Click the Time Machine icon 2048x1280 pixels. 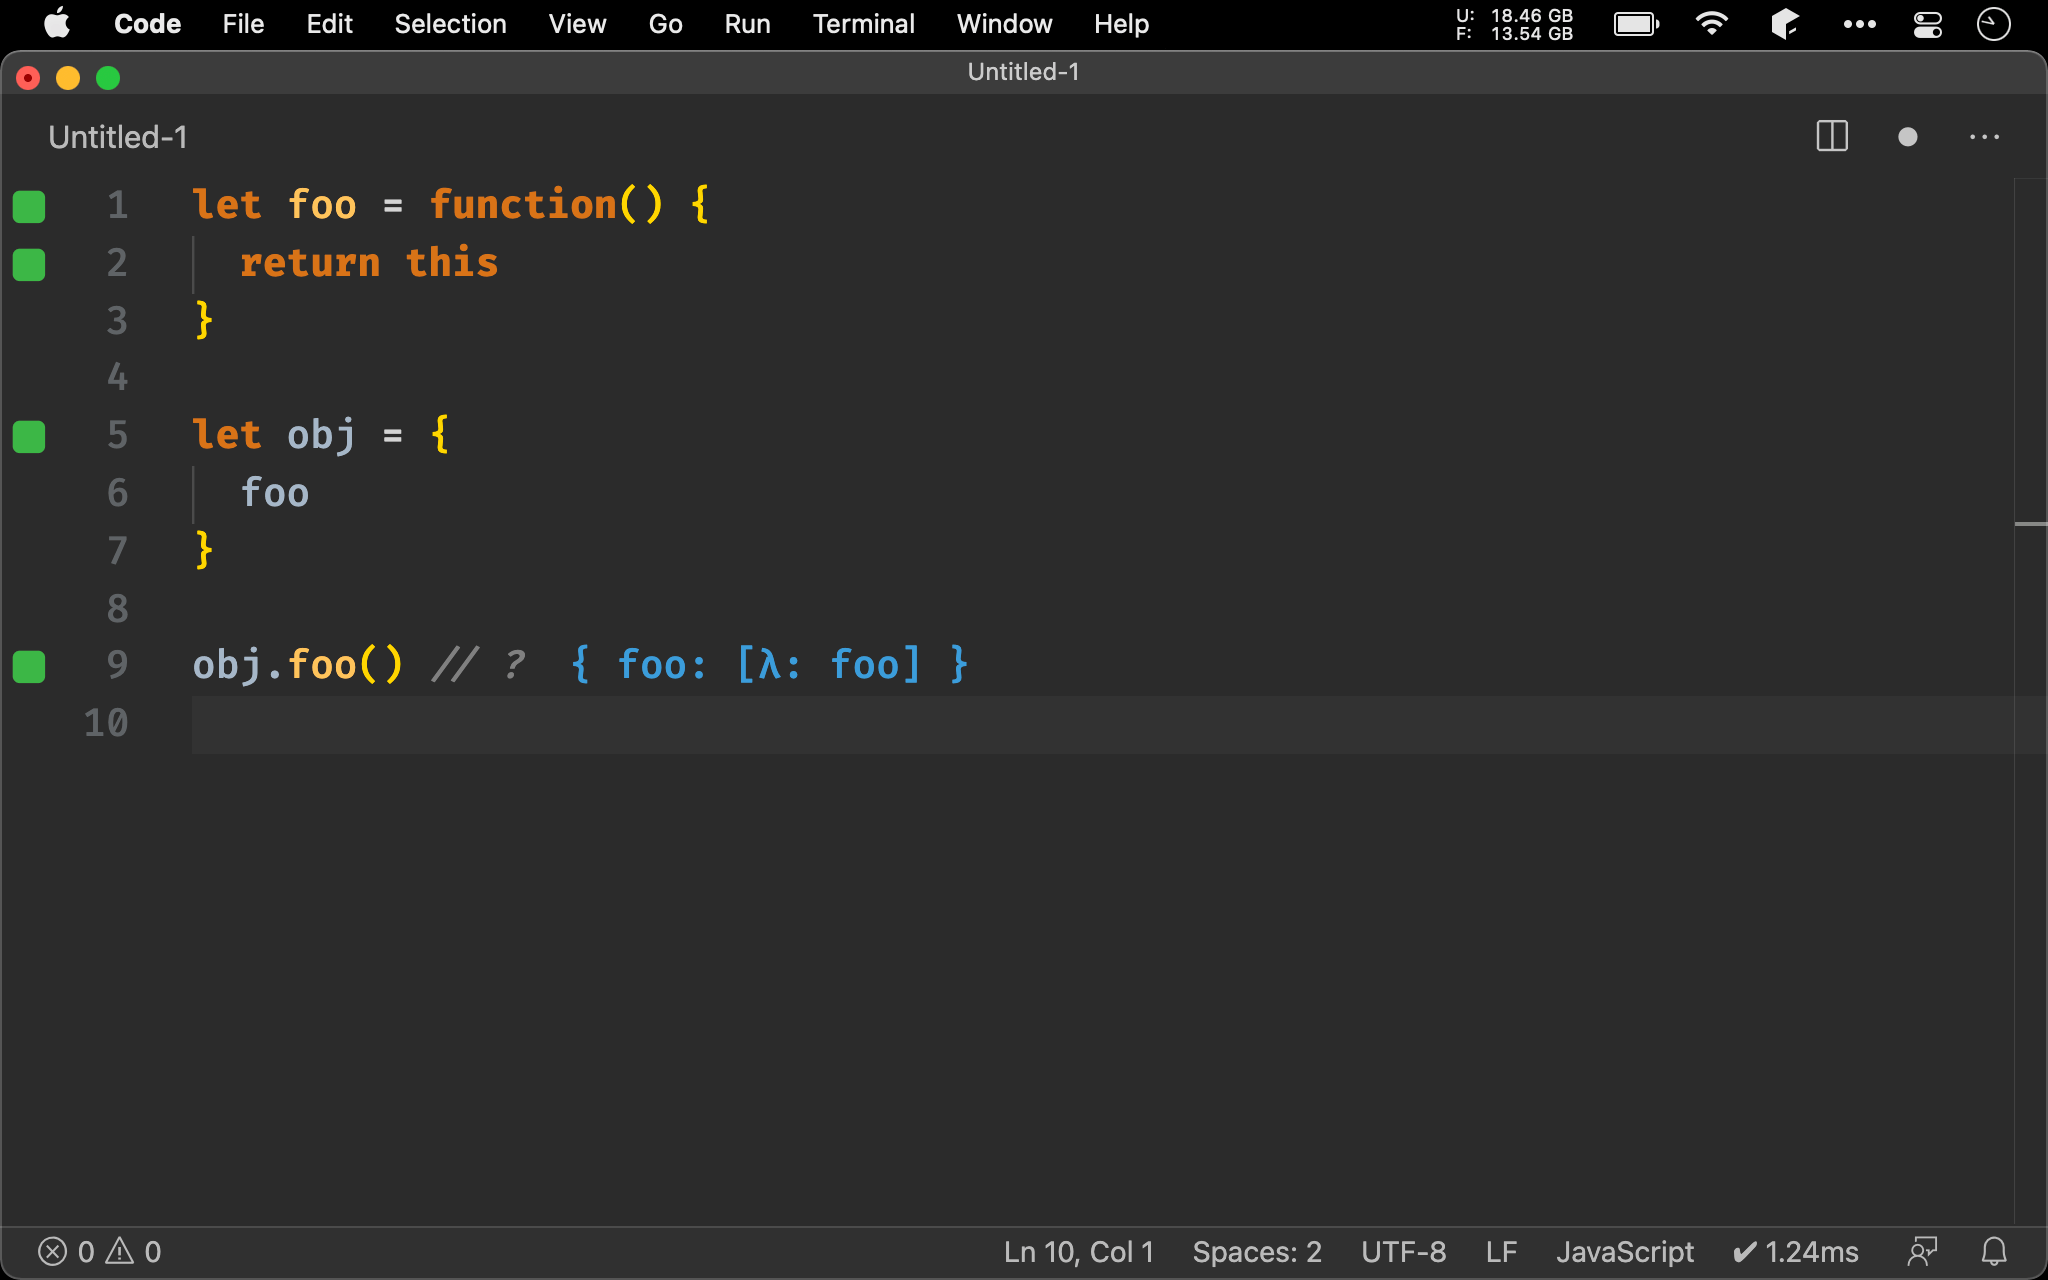pyautogui.click(x=1990, y=22)
